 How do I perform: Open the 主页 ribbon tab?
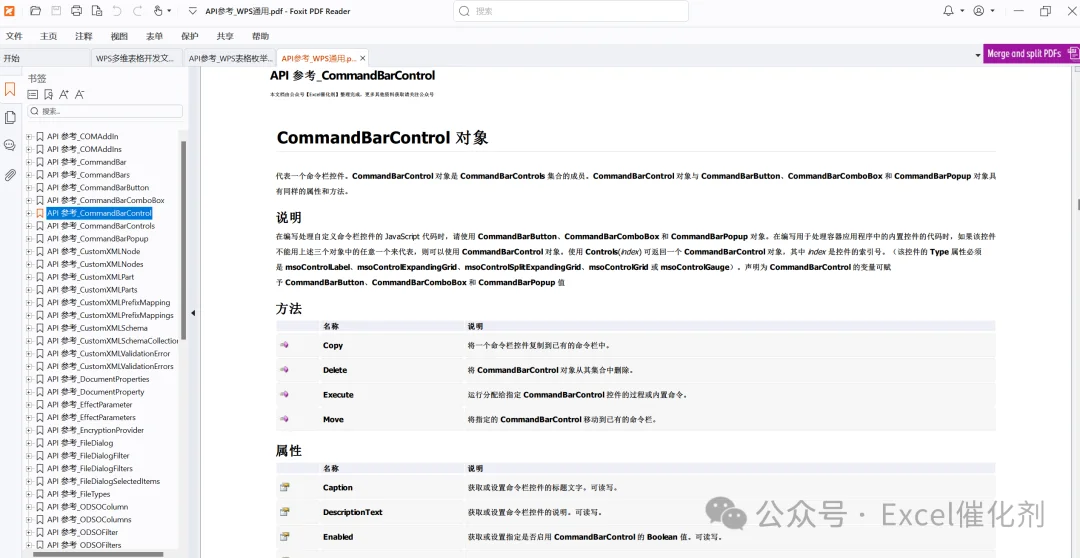(48, 37)
